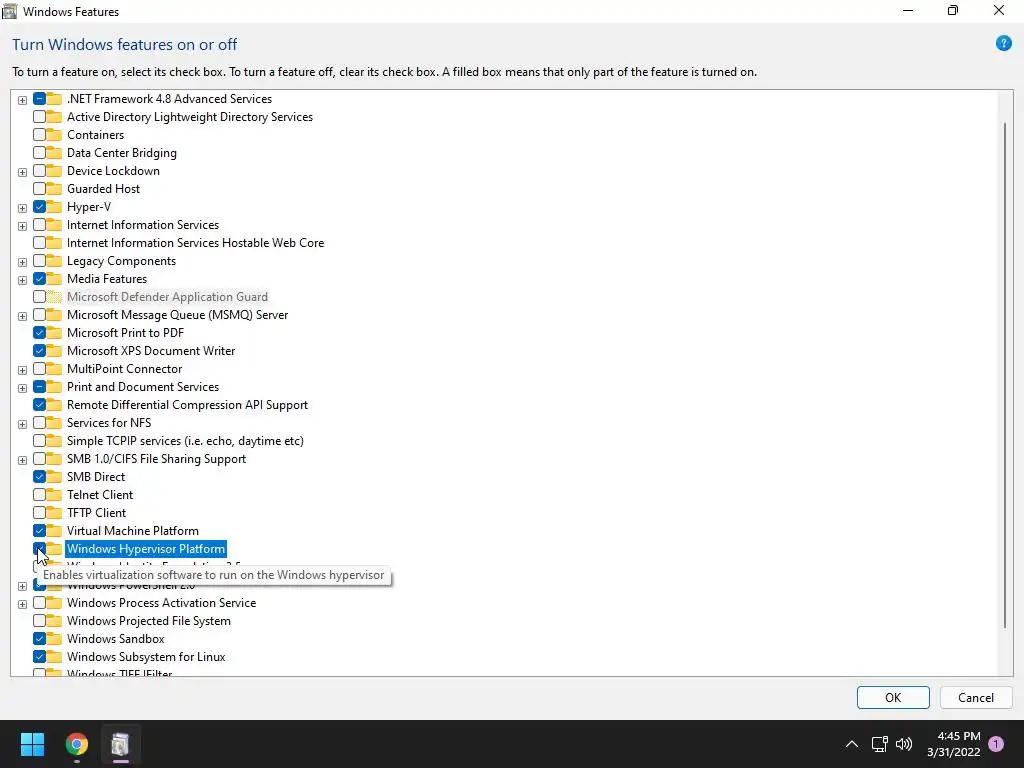Image resolution: width=1024 pixels, height=768 pixels.
Task: Click the Guarded Host folder icon
Action: click(x=54, y=189)
